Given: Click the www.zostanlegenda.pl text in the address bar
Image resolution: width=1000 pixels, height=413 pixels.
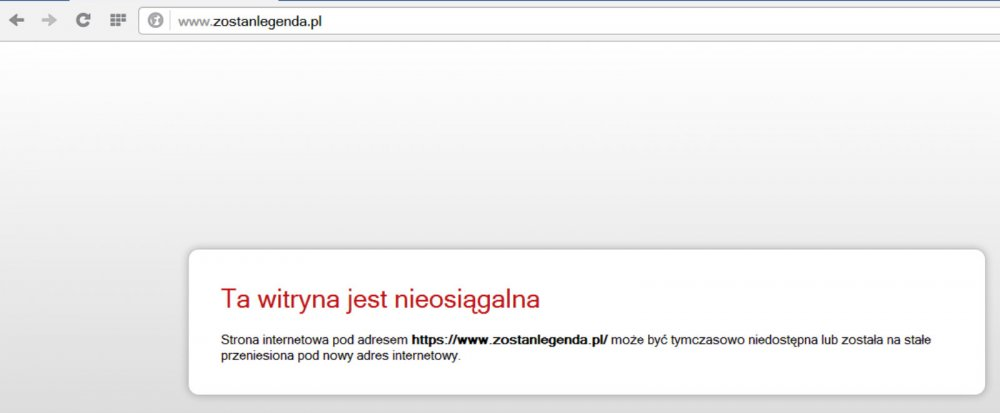Looking at the screenshot, I should pyautogui.click(x=250, y=21).
